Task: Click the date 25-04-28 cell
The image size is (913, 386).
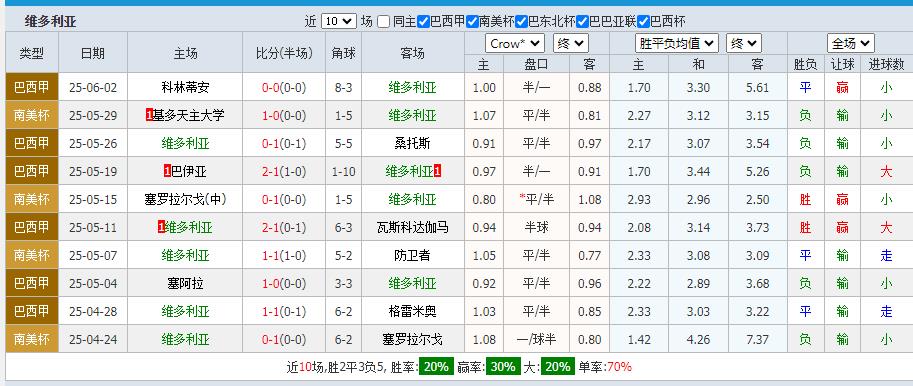Action: [93, 311]
